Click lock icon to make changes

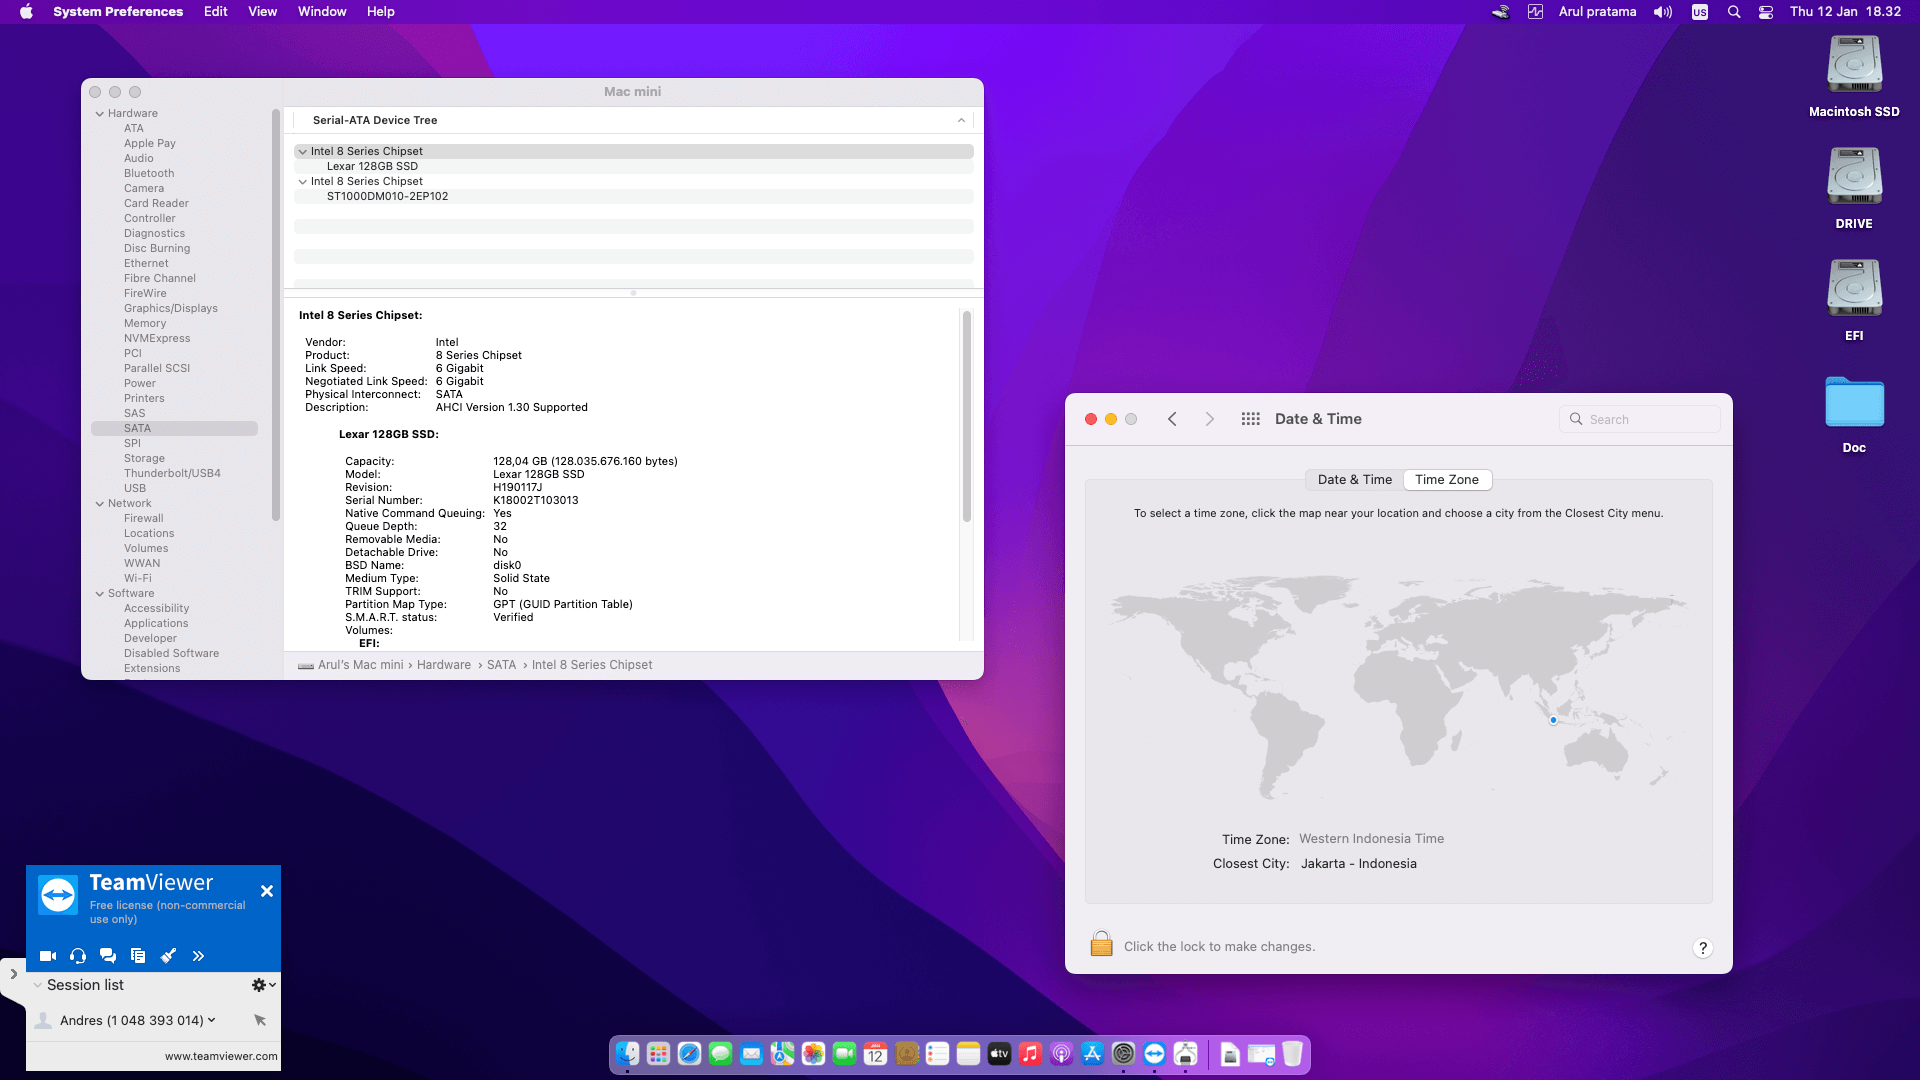coord(1101,945)
